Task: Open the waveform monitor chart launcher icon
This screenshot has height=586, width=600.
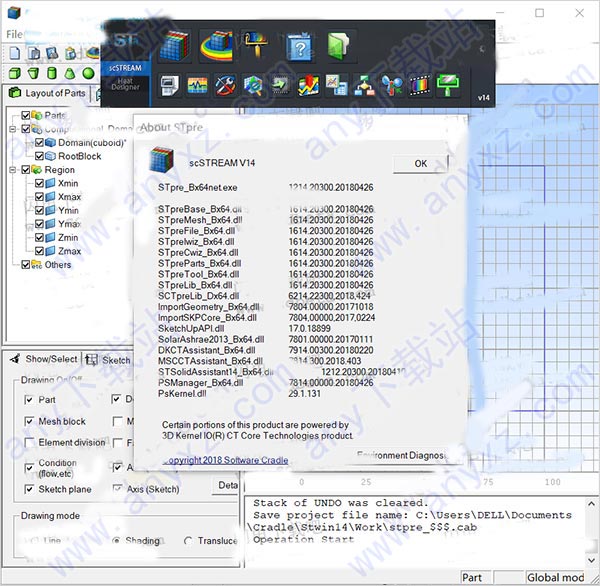Action: (197, 85)
